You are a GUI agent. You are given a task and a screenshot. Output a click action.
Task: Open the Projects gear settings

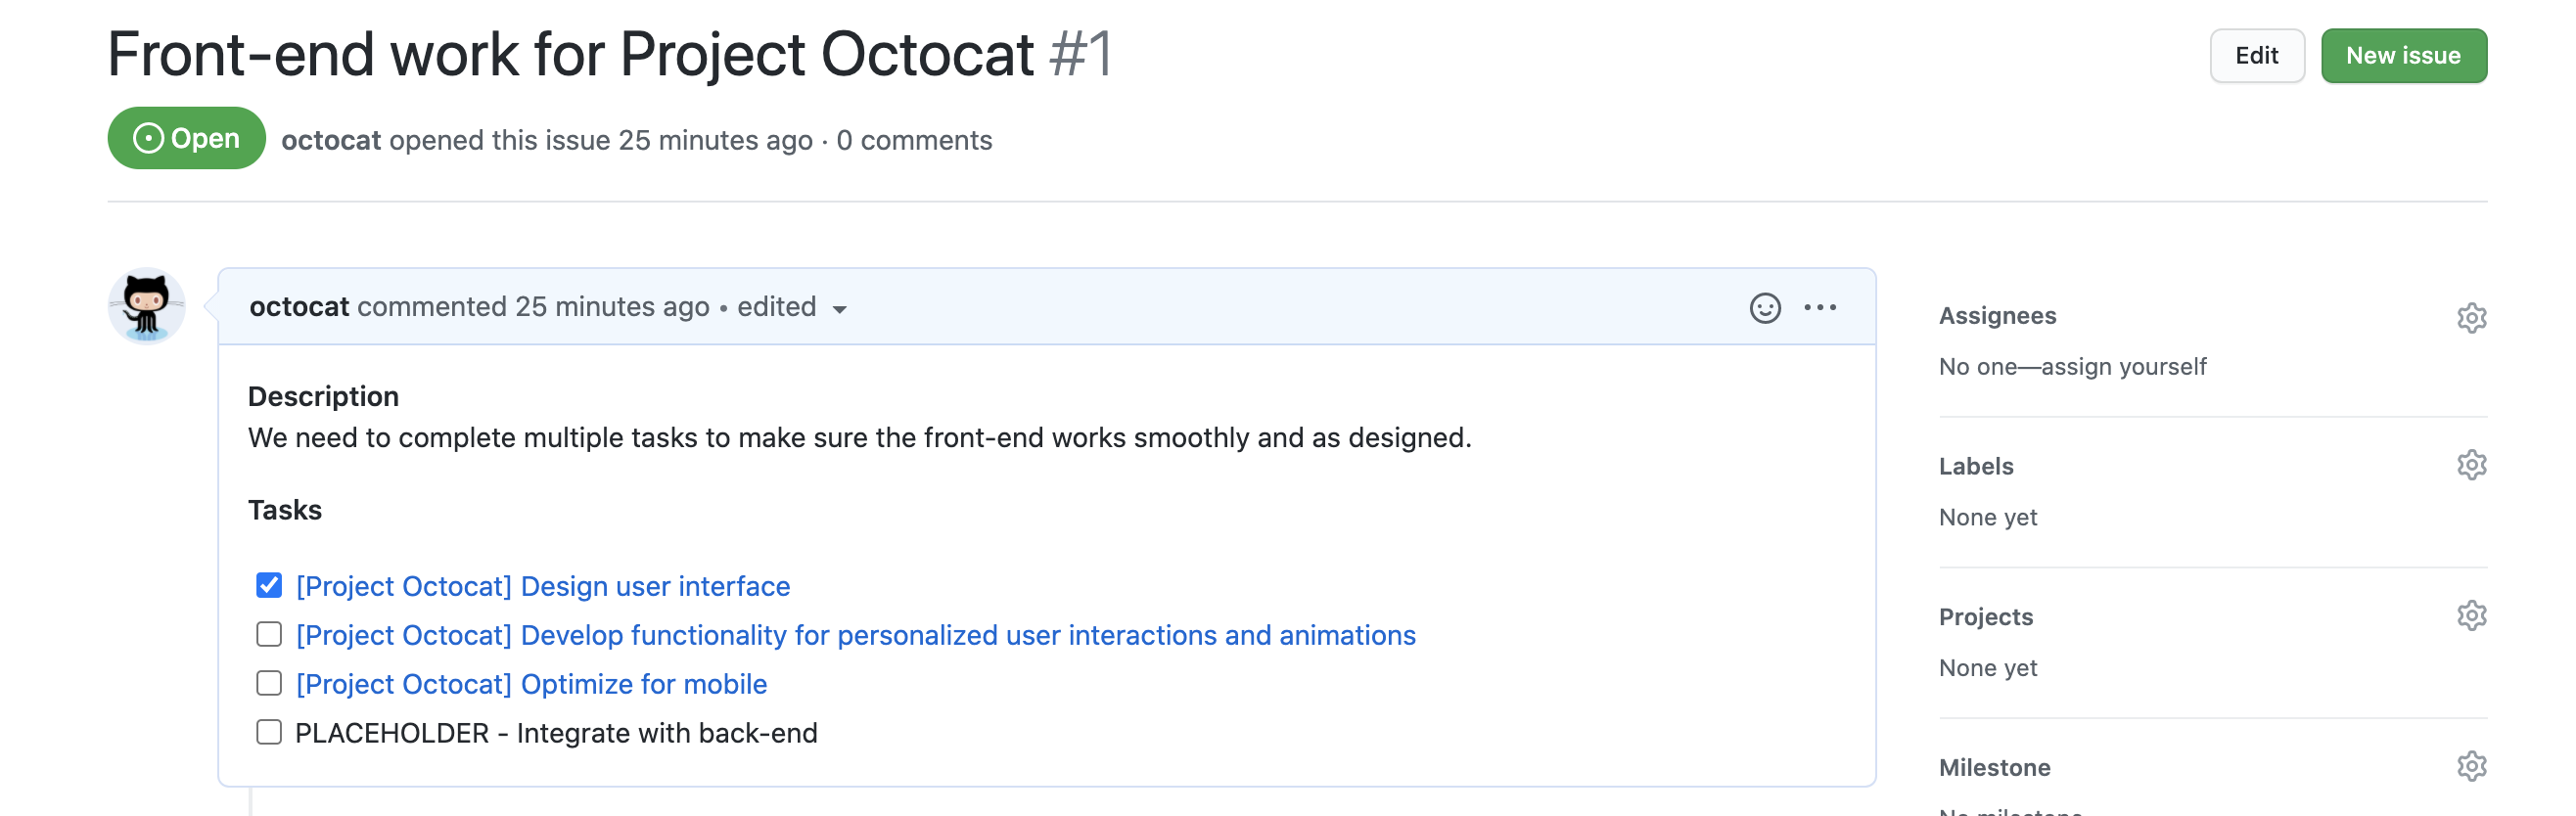2470,615
